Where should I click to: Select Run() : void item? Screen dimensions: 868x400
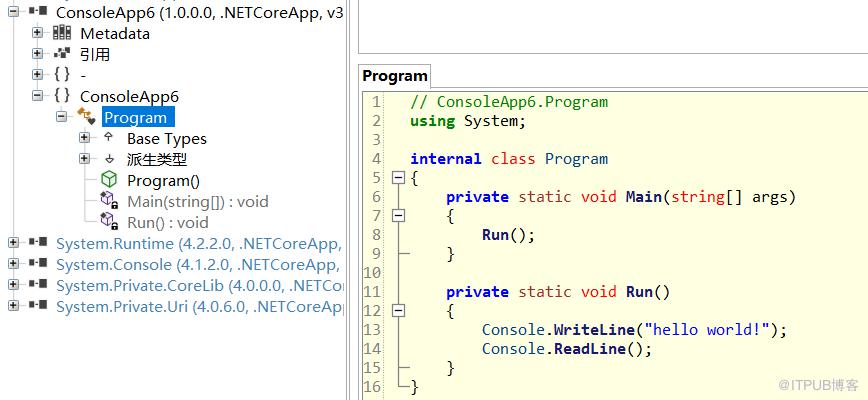pyautogui.click(x=168, y=223)
